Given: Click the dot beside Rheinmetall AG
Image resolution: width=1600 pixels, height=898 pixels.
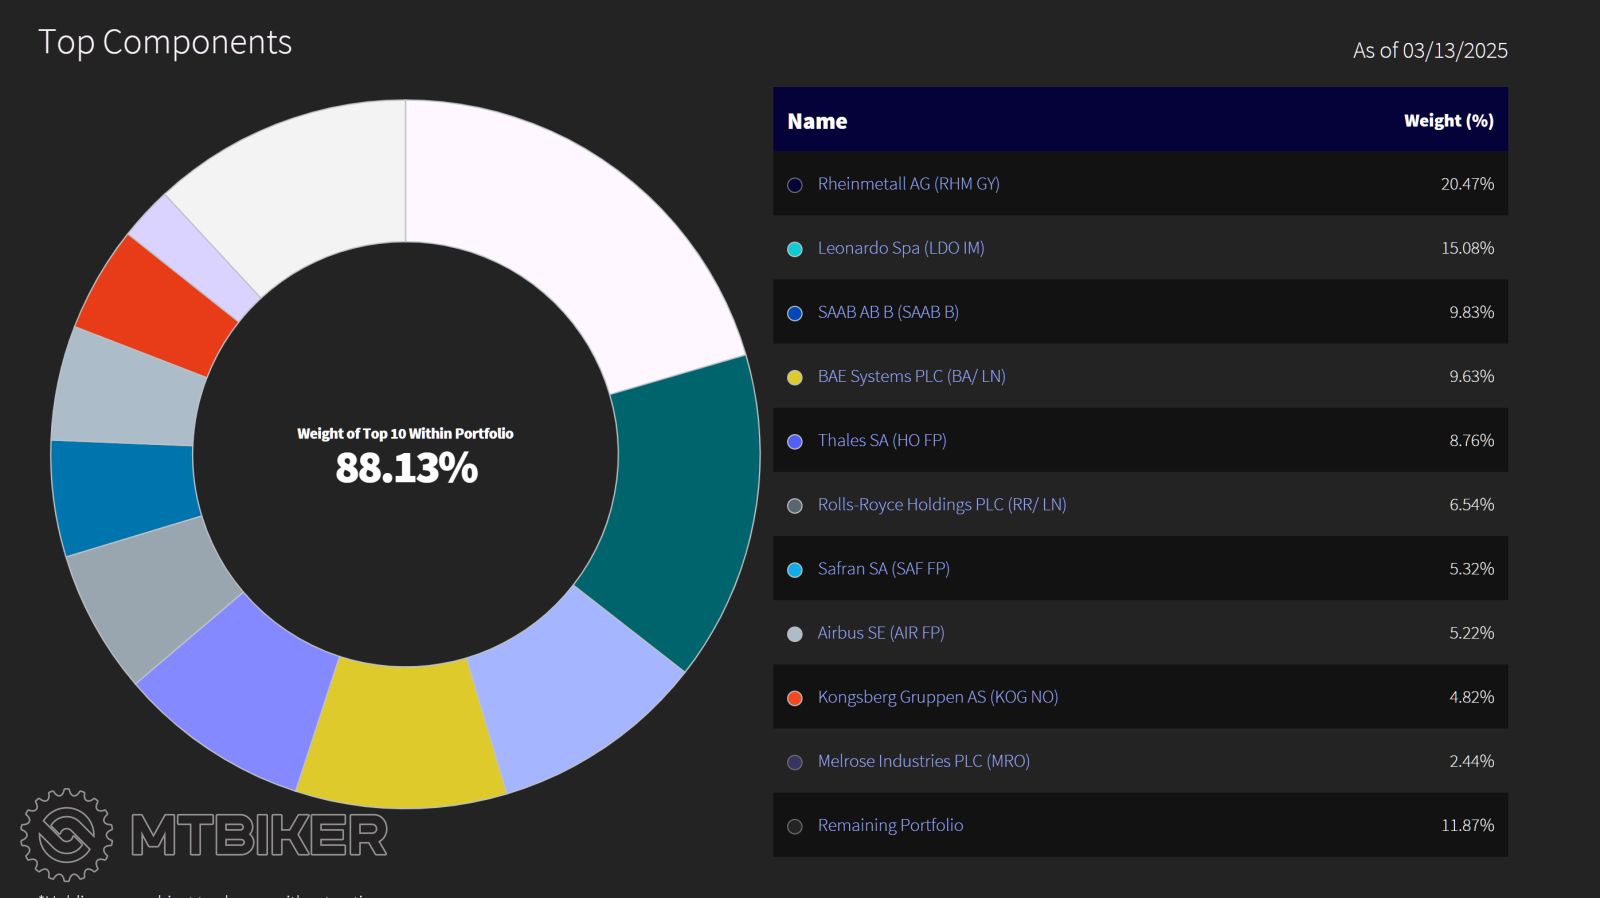Looking at the screenshot, I should [x=795, y=185].
